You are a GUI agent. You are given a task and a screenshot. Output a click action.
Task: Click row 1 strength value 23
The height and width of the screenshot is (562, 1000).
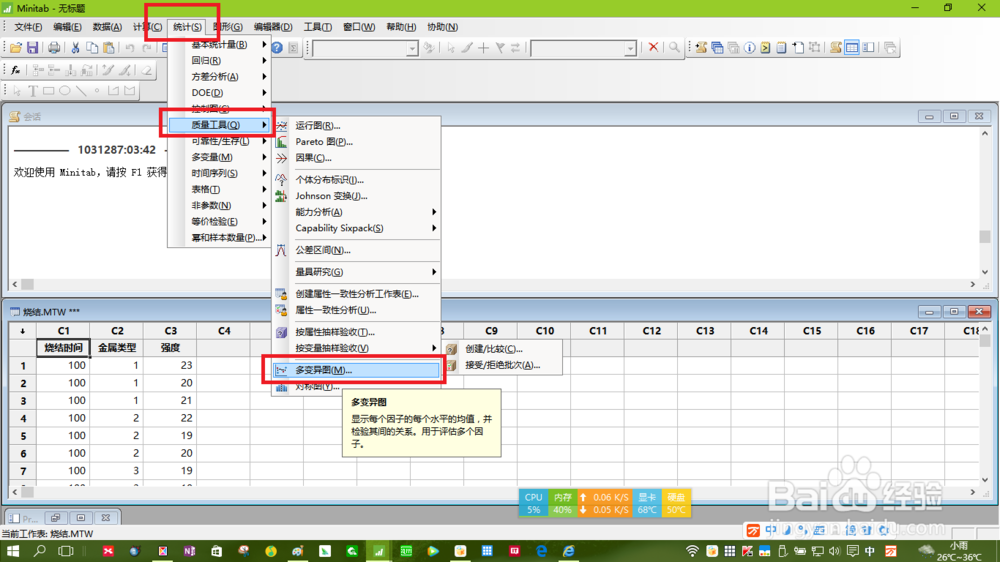coord(170,366)
